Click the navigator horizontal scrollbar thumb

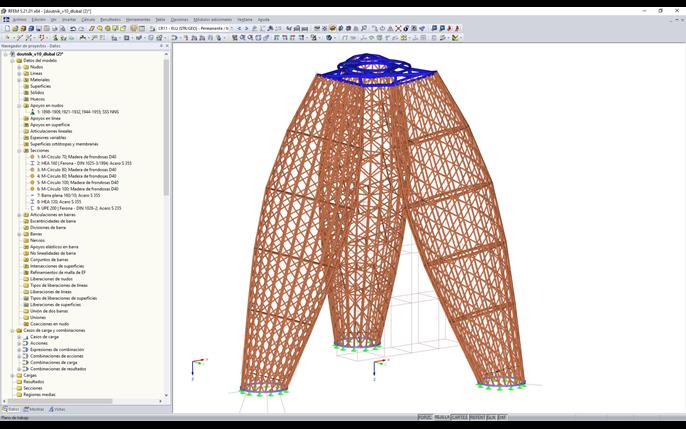tap(60, 401)
